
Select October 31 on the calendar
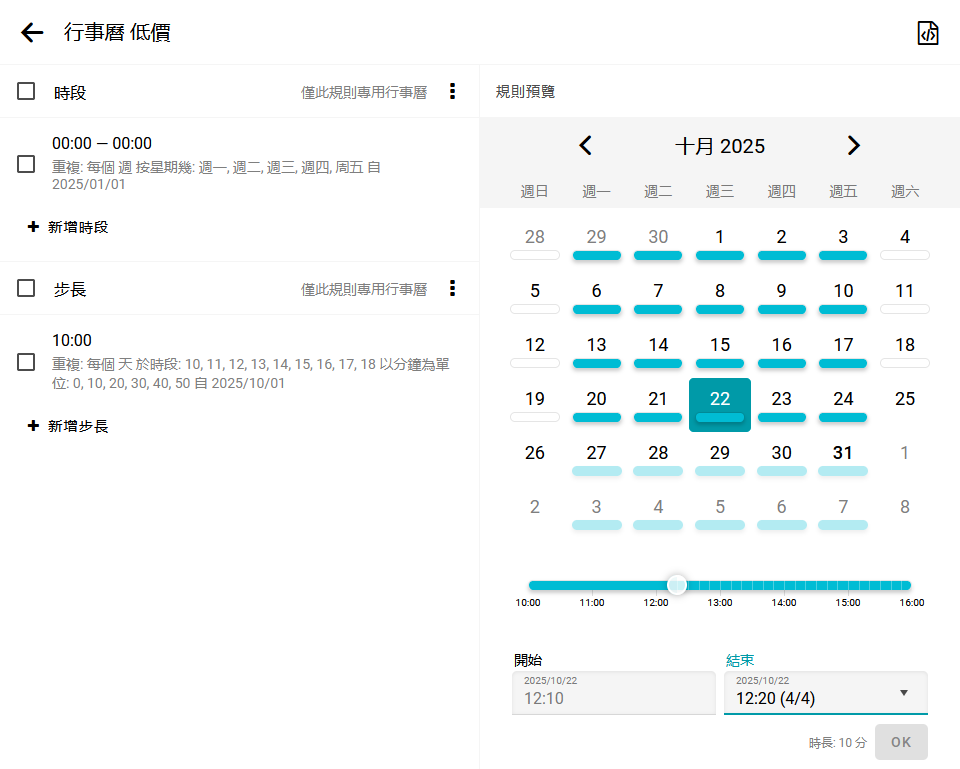pyautogui.click(x=843, y=453)
